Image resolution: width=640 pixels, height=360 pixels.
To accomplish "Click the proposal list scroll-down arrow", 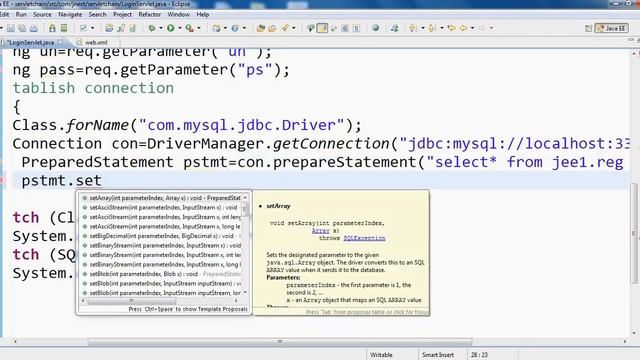I will point(245,293).
